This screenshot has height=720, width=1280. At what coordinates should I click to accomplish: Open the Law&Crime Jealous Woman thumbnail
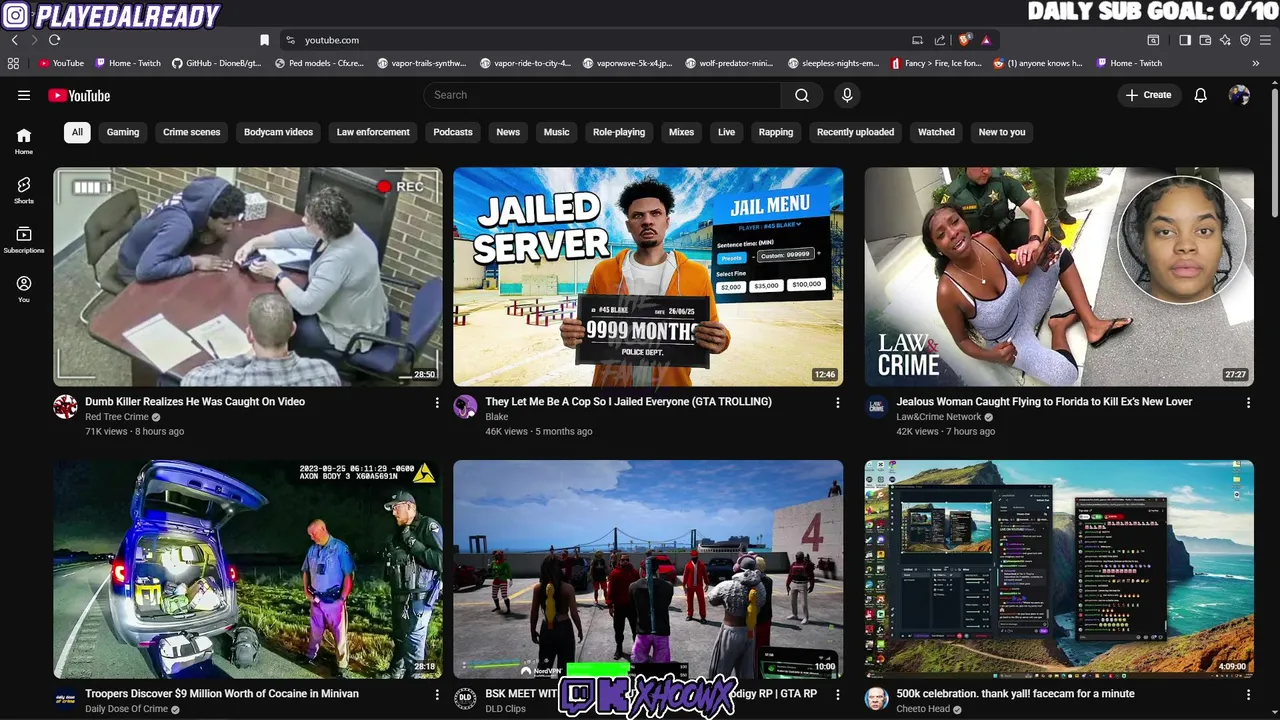pyautogui.click(x=1059, y=277)
